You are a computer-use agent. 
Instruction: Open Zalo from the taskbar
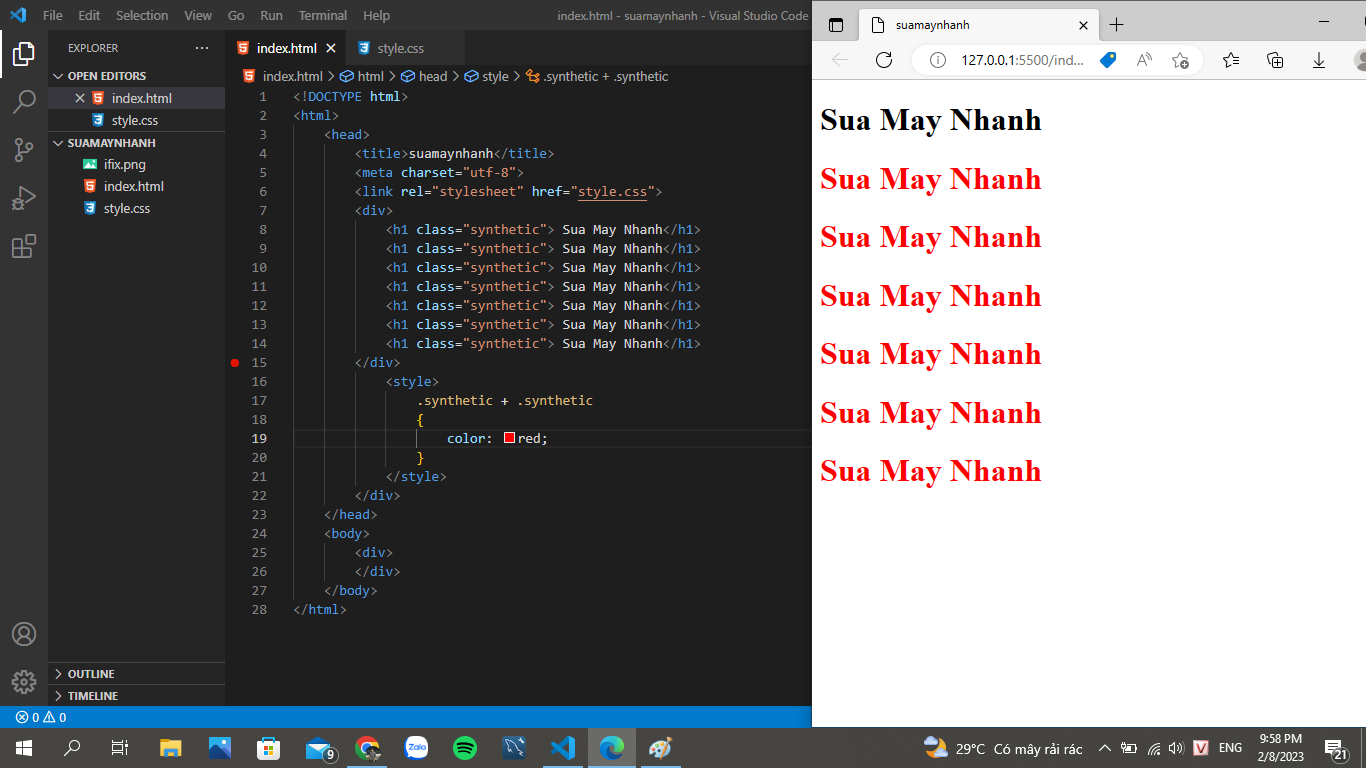point(416,747)
